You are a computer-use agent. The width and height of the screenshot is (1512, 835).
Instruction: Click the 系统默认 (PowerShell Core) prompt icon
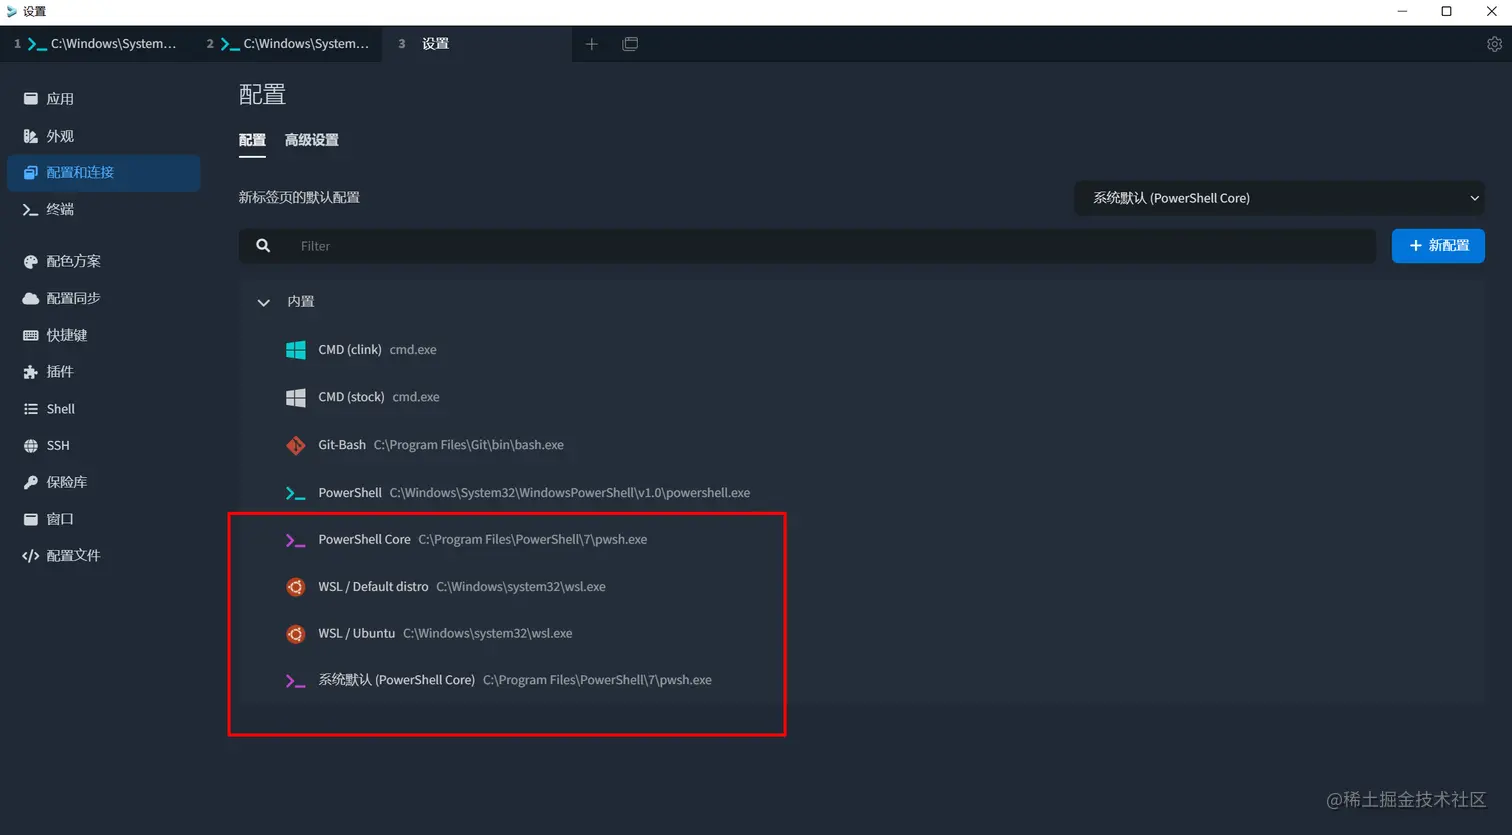tap(296, 681)
